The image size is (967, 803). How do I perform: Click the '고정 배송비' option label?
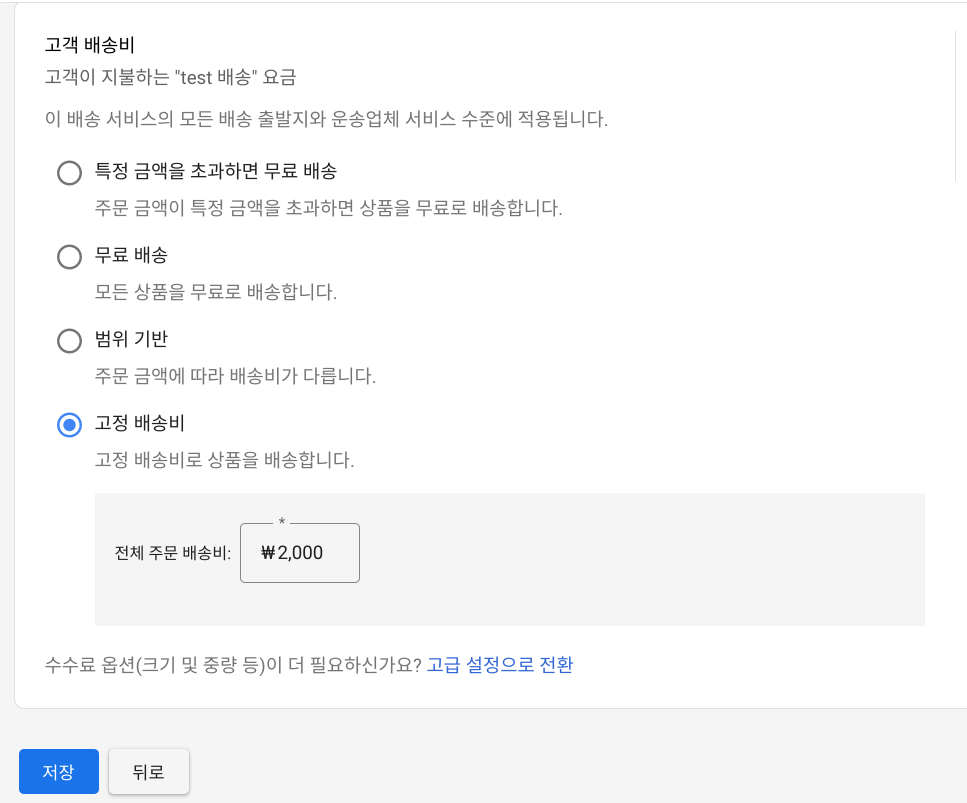pyautogui.click(x=140, y=423)
